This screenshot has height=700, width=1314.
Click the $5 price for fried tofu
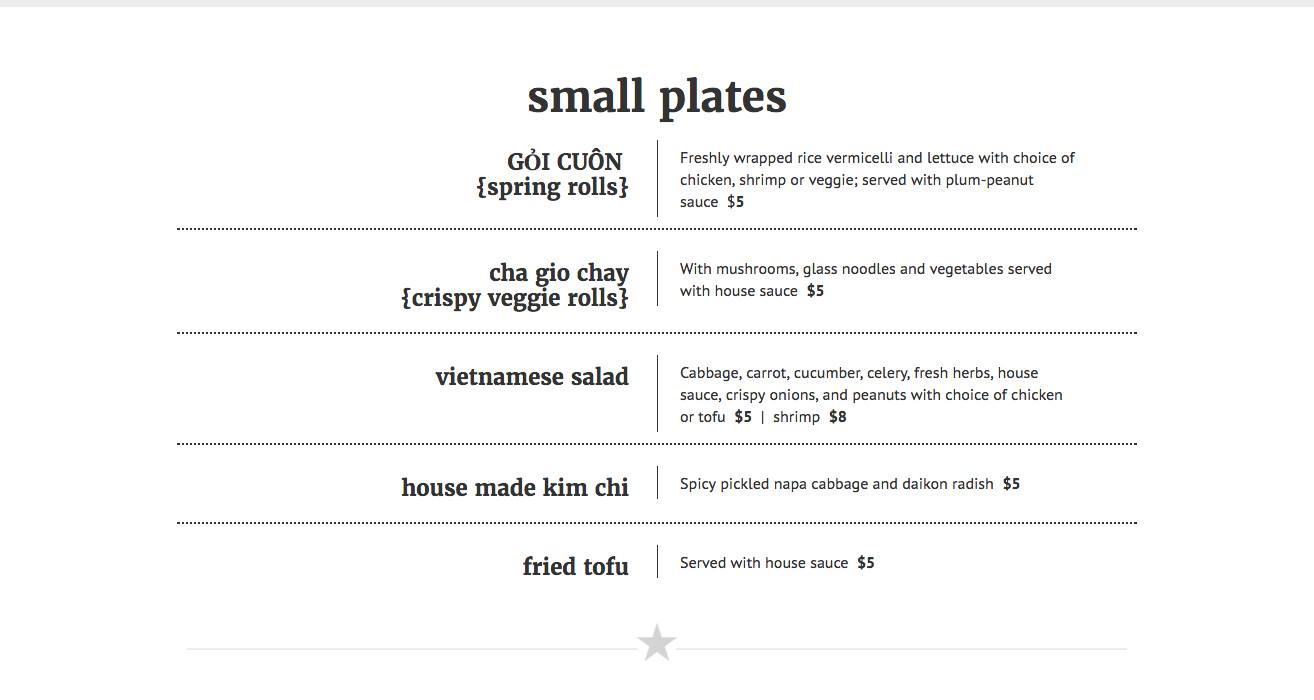865,563
